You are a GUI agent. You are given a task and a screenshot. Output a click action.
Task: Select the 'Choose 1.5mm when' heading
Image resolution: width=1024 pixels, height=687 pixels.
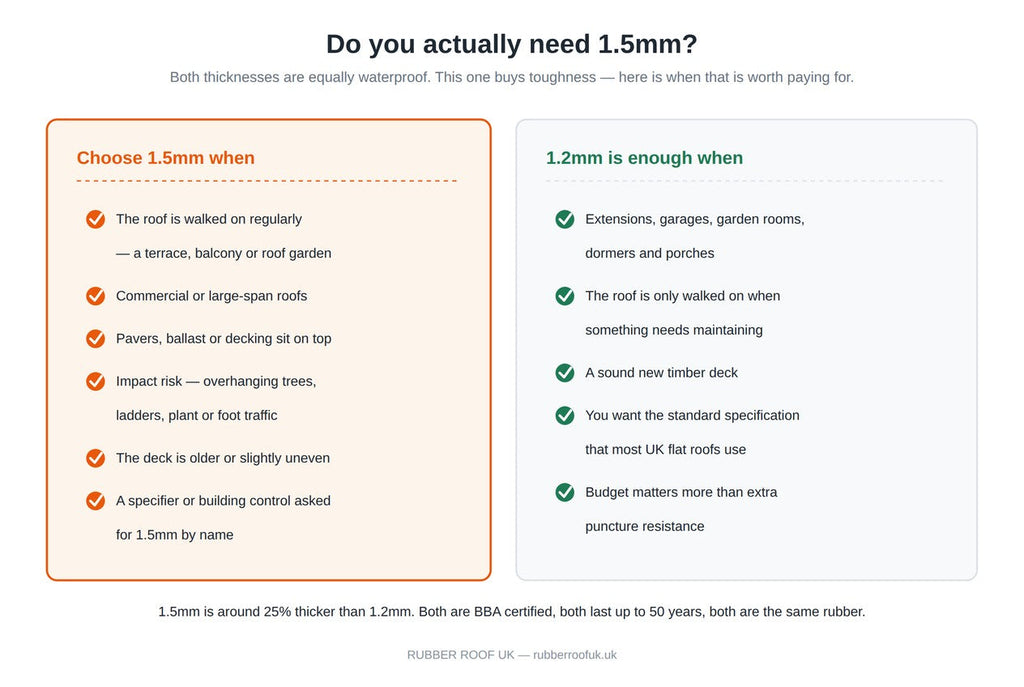(166, 158)
